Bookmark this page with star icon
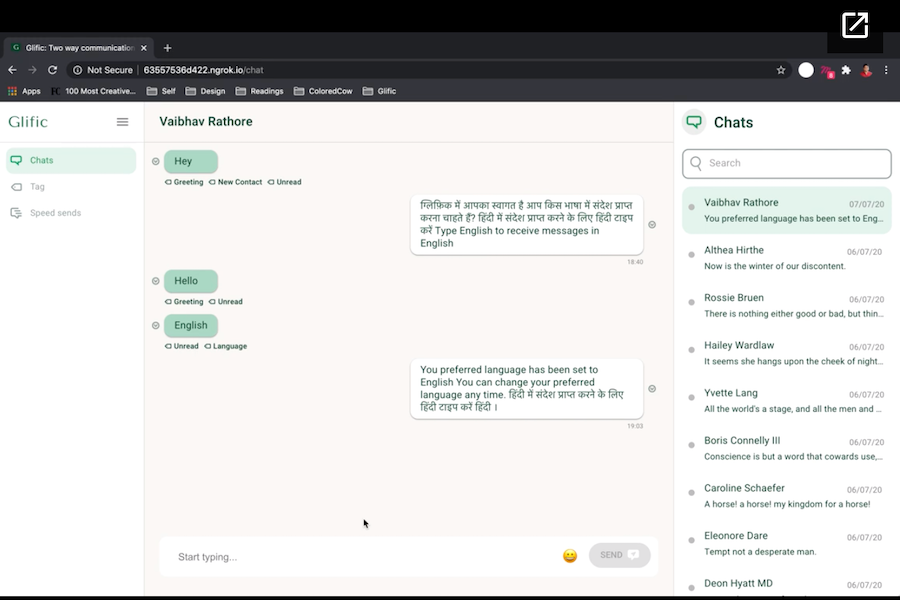Screen dimensions: 900x600 [781, 70]
